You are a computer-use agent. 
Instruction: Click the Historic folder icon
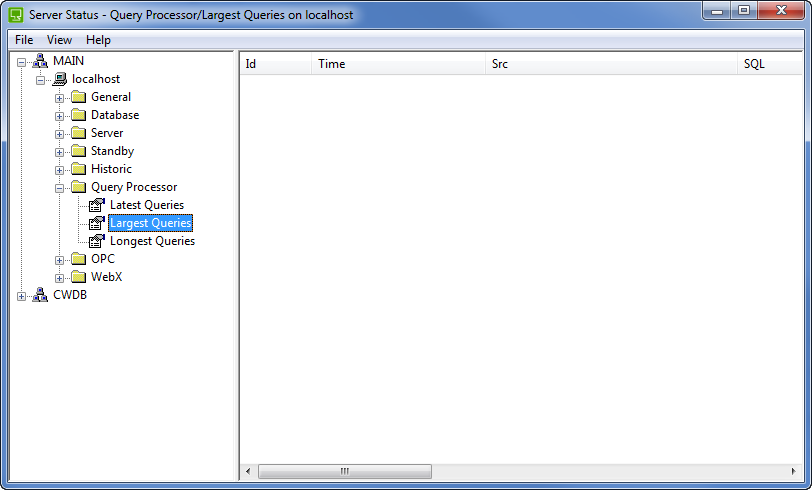click(78, 169)
